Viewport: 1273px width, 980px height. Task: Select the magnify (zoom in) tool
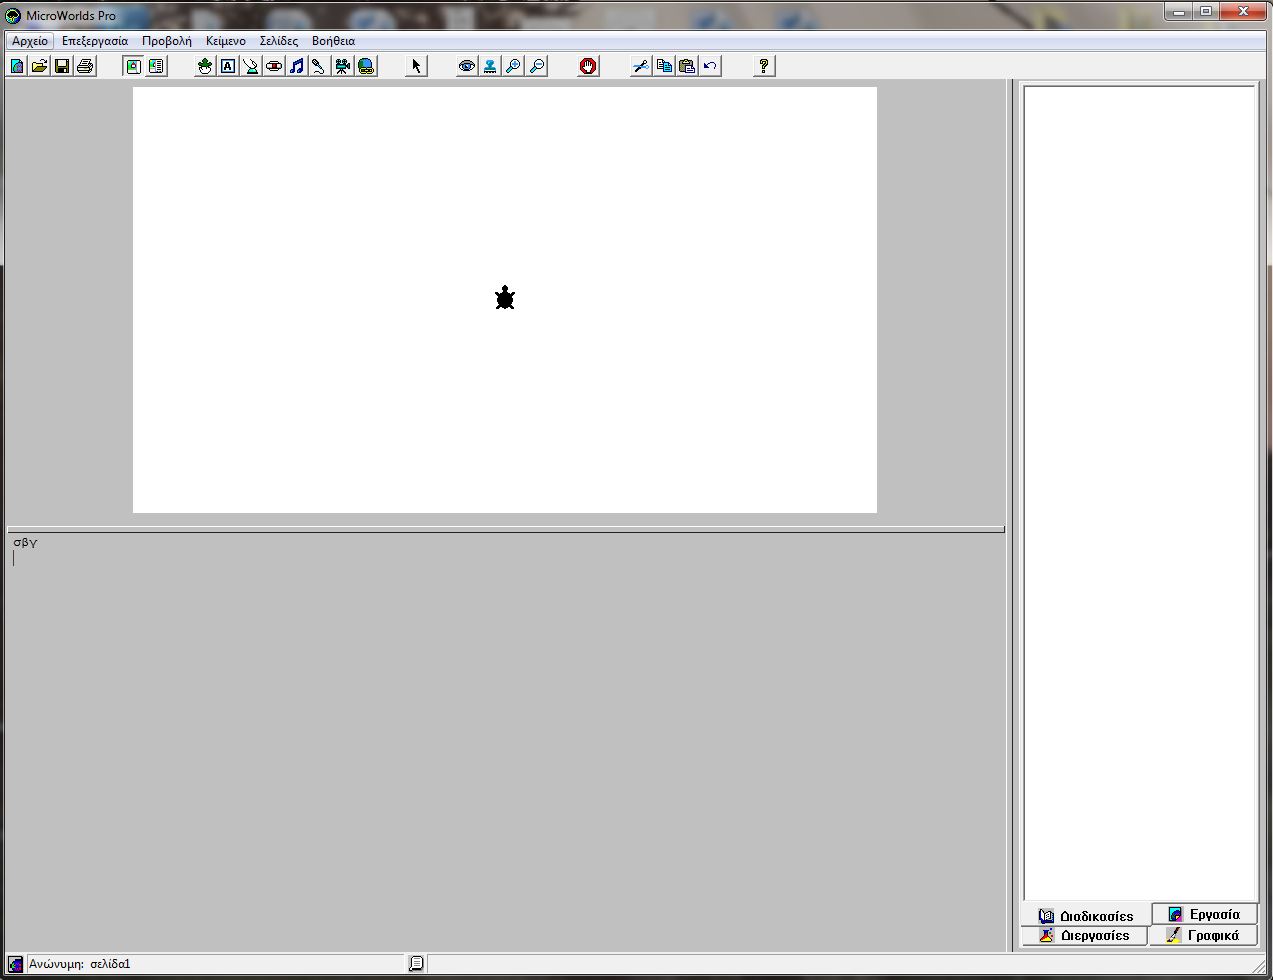pyautogui.click(x=513, y=66)
